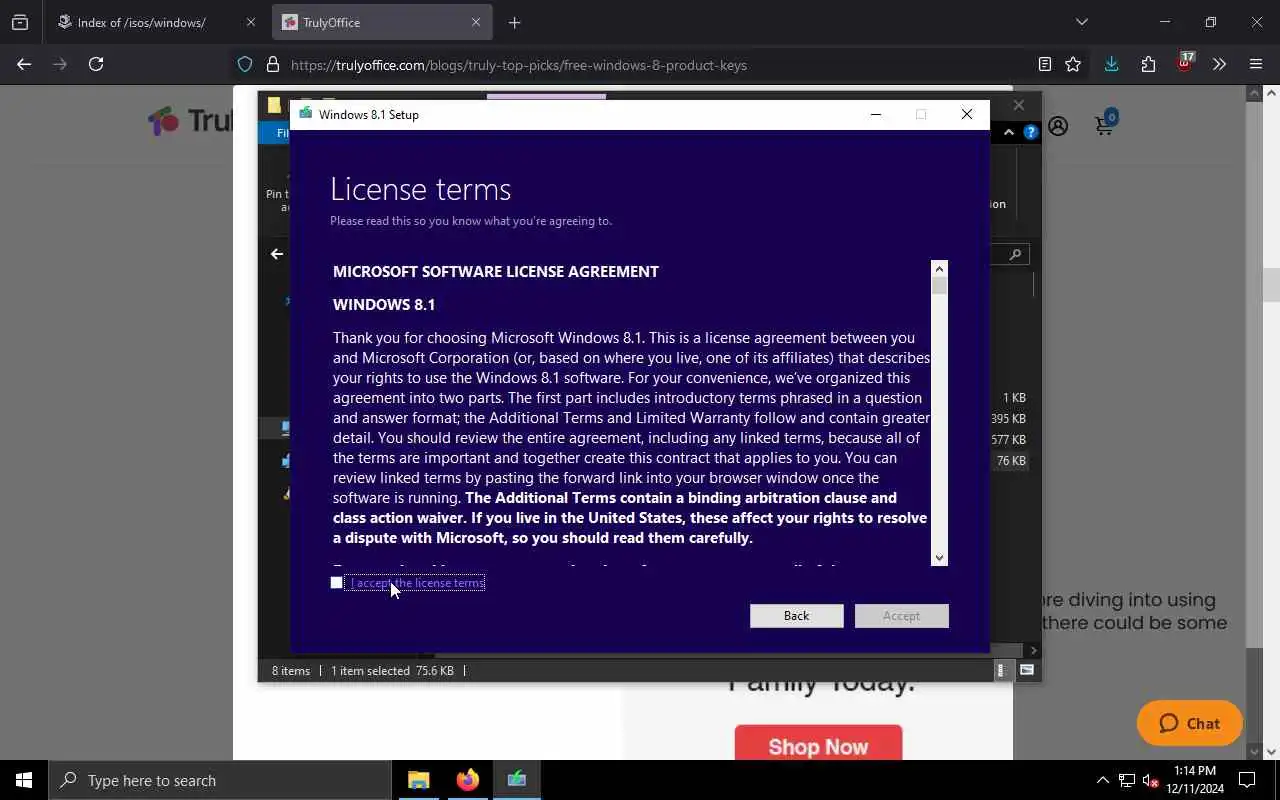Reload the current page
This screenshot has height=800, width=1280.
pos(96,64)
